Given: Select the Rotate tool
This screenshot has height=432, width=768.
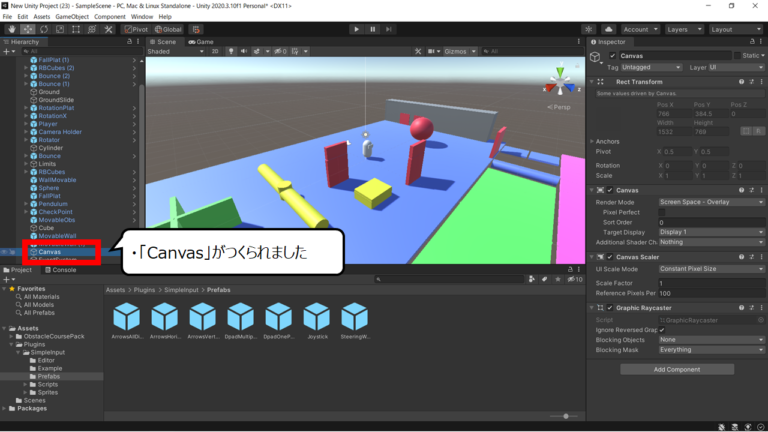Looking at the screenshot, I should point(43,29).
